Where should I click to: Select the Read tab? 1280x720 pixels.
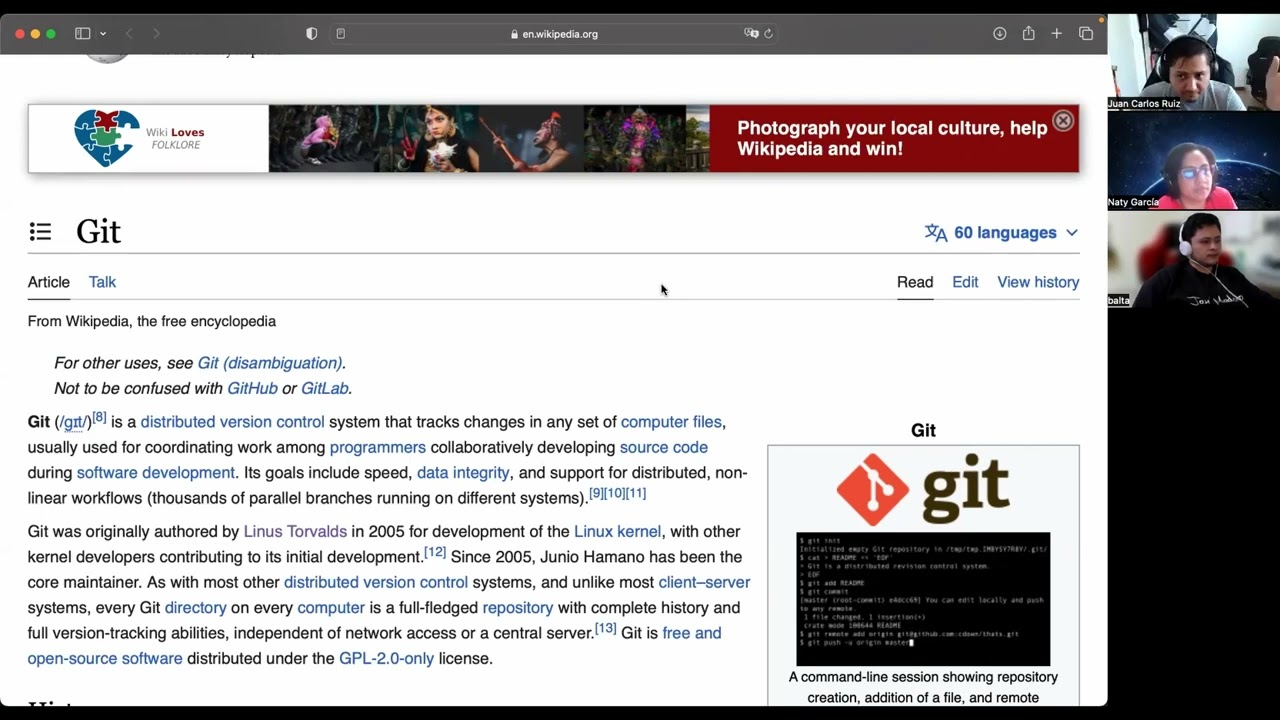tap(915, 282)
